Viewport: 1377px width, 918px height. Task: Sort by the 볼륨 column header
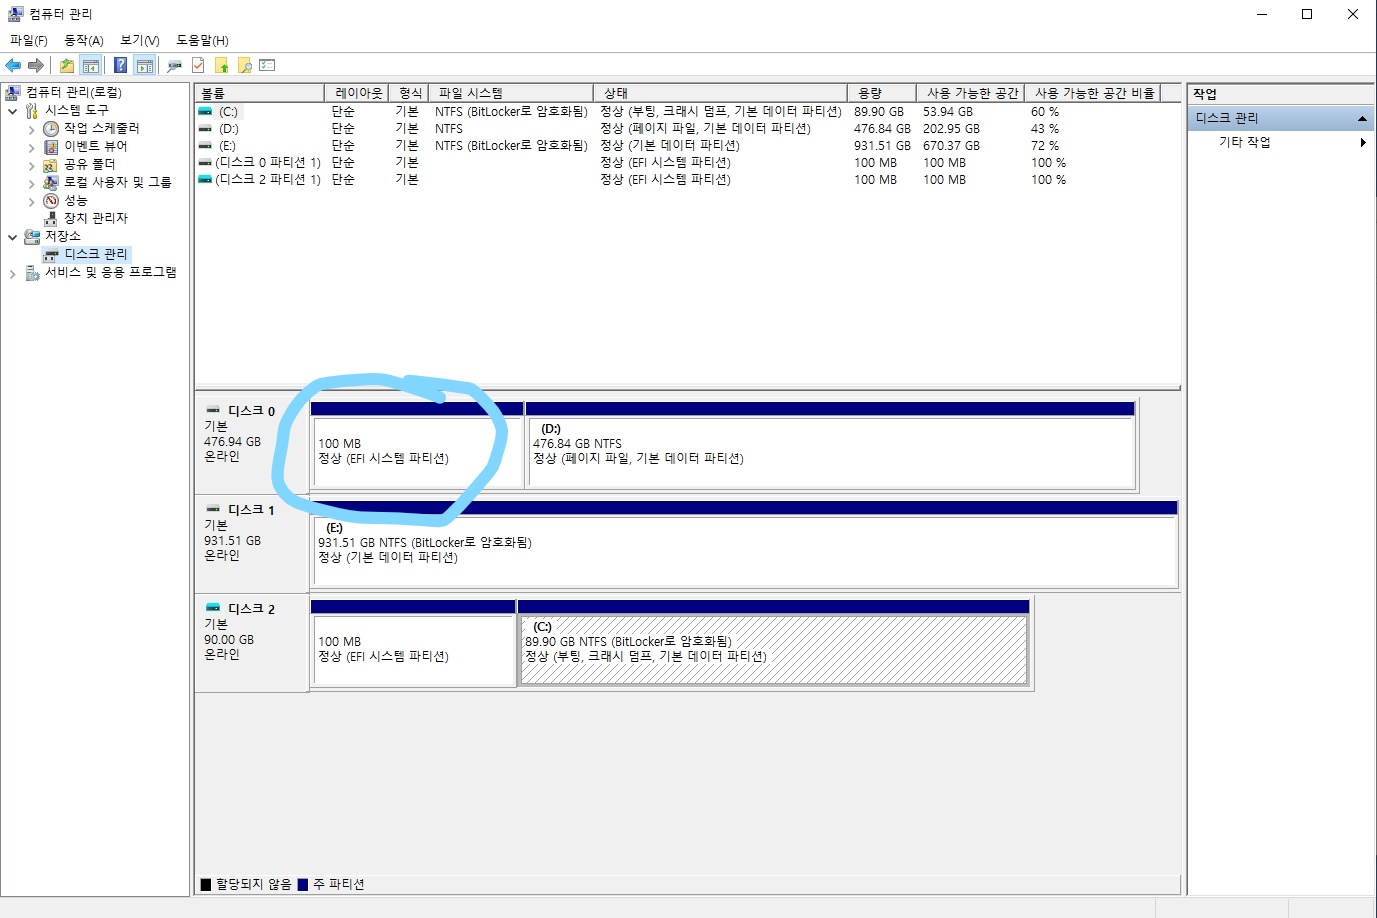(260, 93)
